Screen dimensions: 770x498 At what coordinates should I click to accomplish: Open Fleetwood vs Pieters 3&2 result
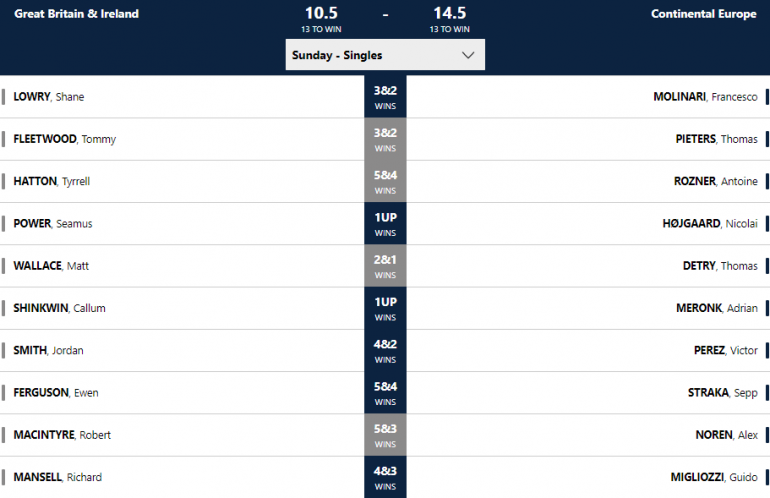385,139
